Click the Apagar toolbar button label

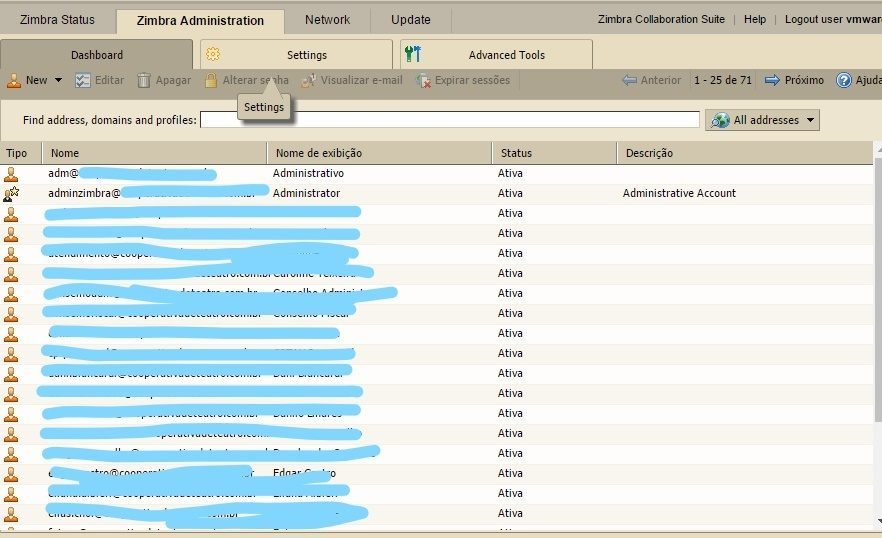(x=173, y=80)
